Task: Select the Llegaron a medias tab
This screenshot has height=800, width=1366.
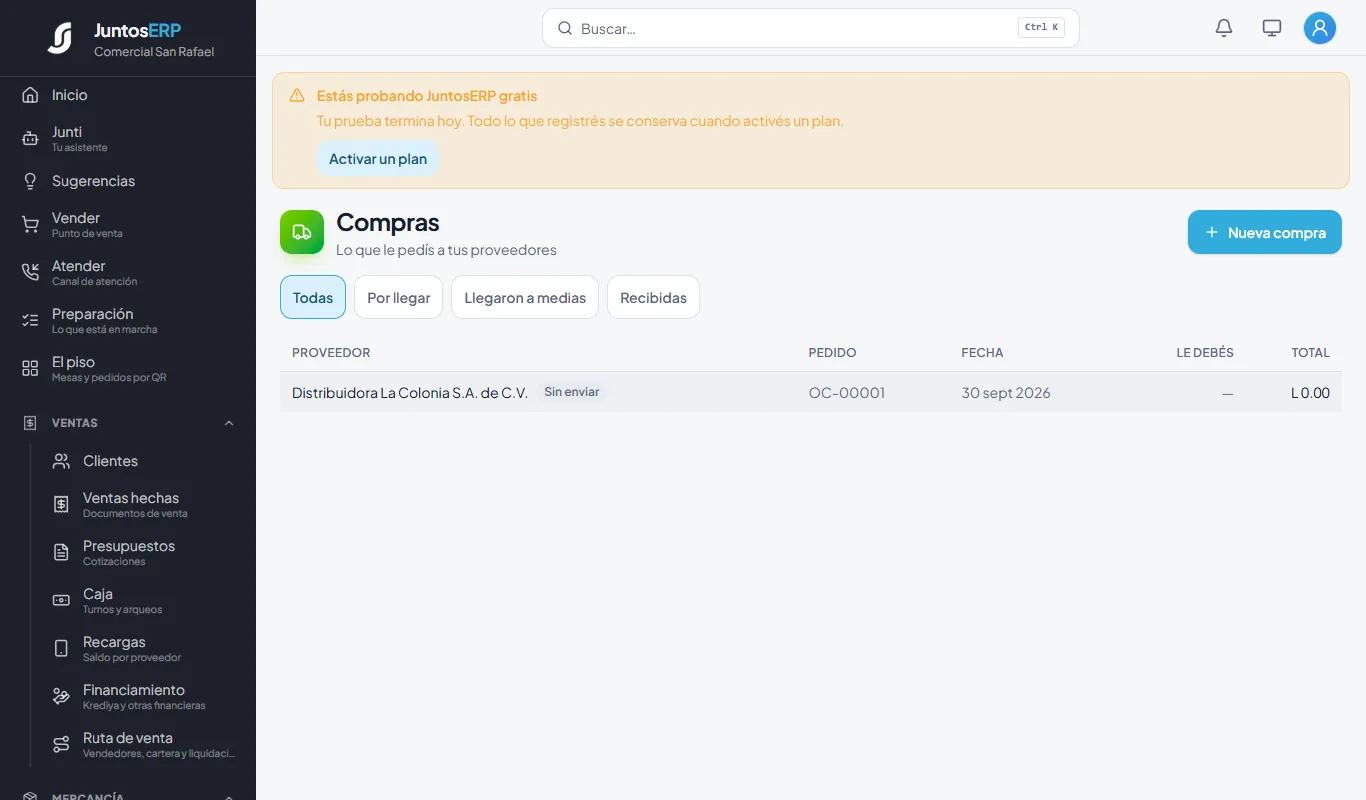Action: [x=525, y=298]
